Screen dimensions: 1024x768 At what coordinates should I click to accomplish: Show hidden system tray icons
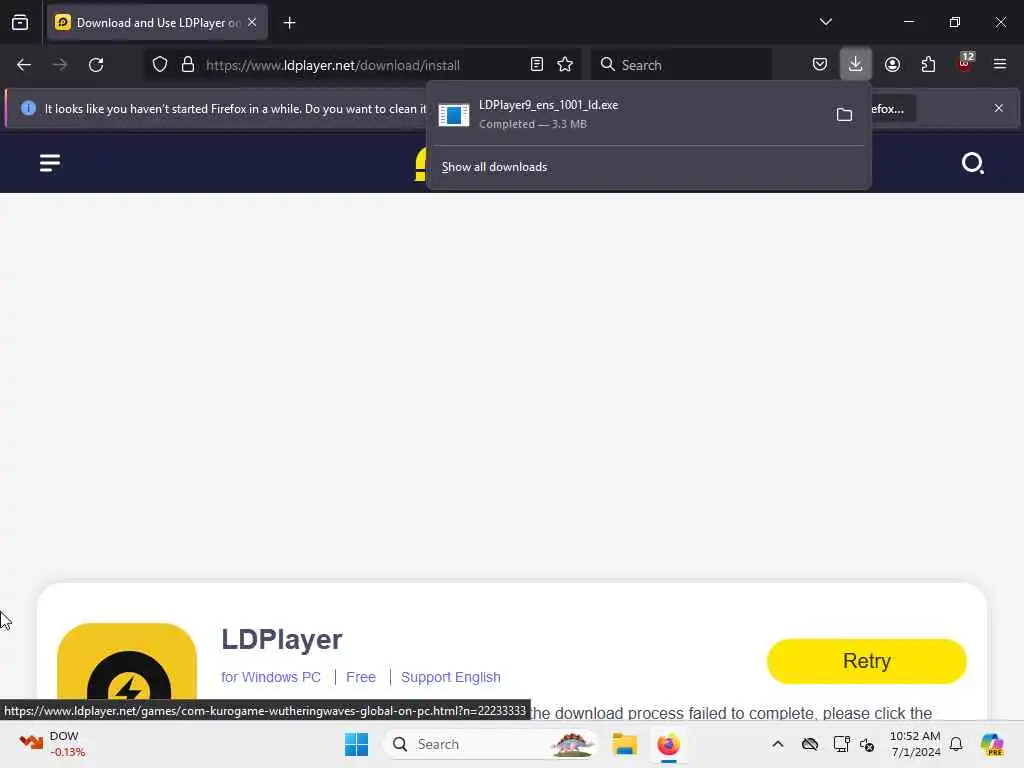click(x=778, y=744)
